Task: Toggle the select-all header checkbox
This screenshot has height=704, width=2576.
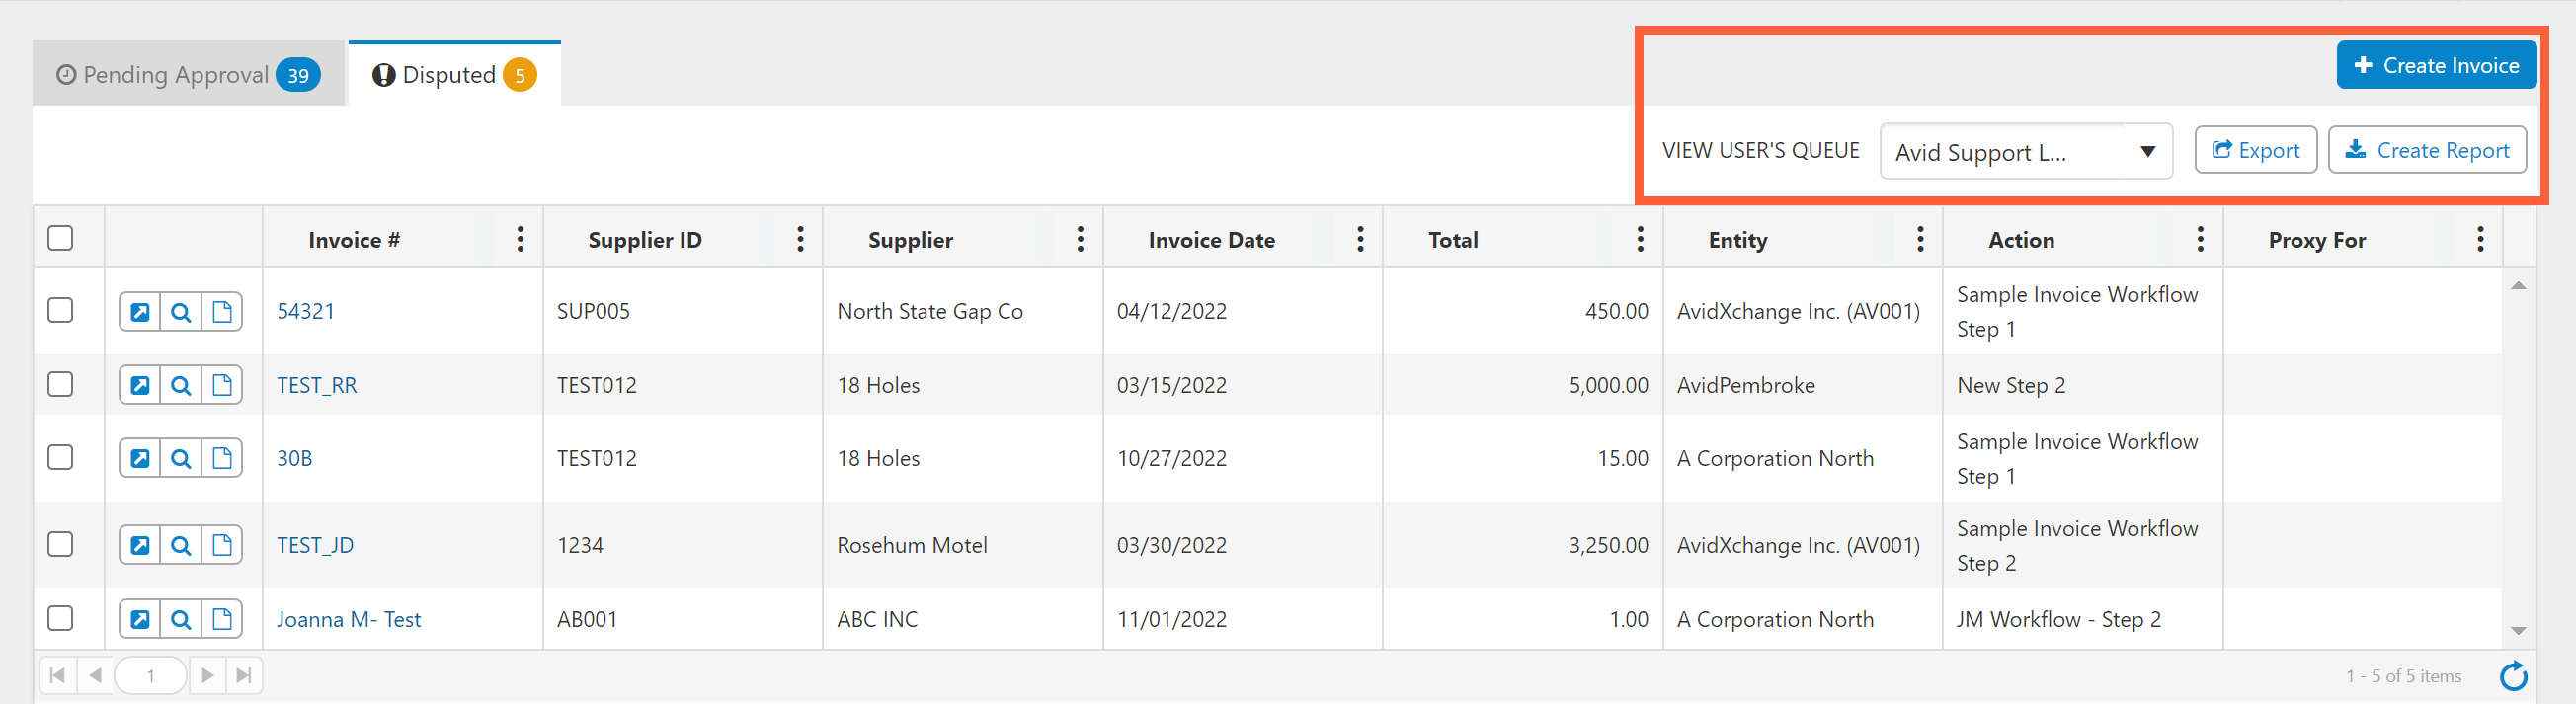Action: [61, 238]
